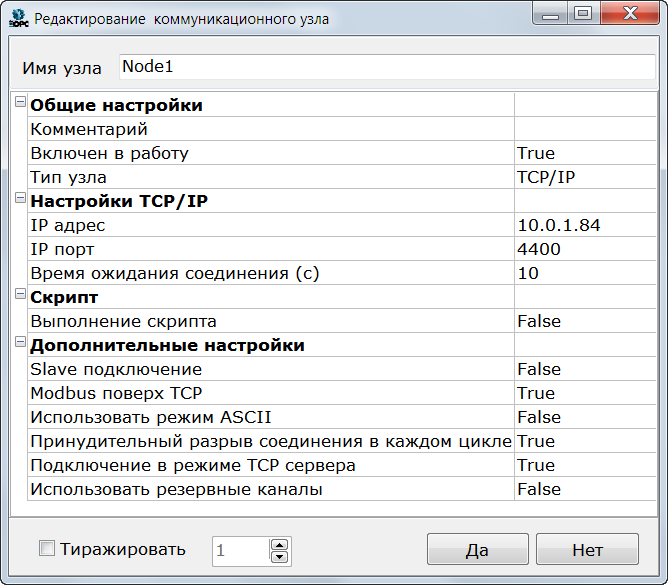Select the IP адрес property label
Image resolution: width=668 pixels, height=585 pixels.
click(x=67, y=225)
